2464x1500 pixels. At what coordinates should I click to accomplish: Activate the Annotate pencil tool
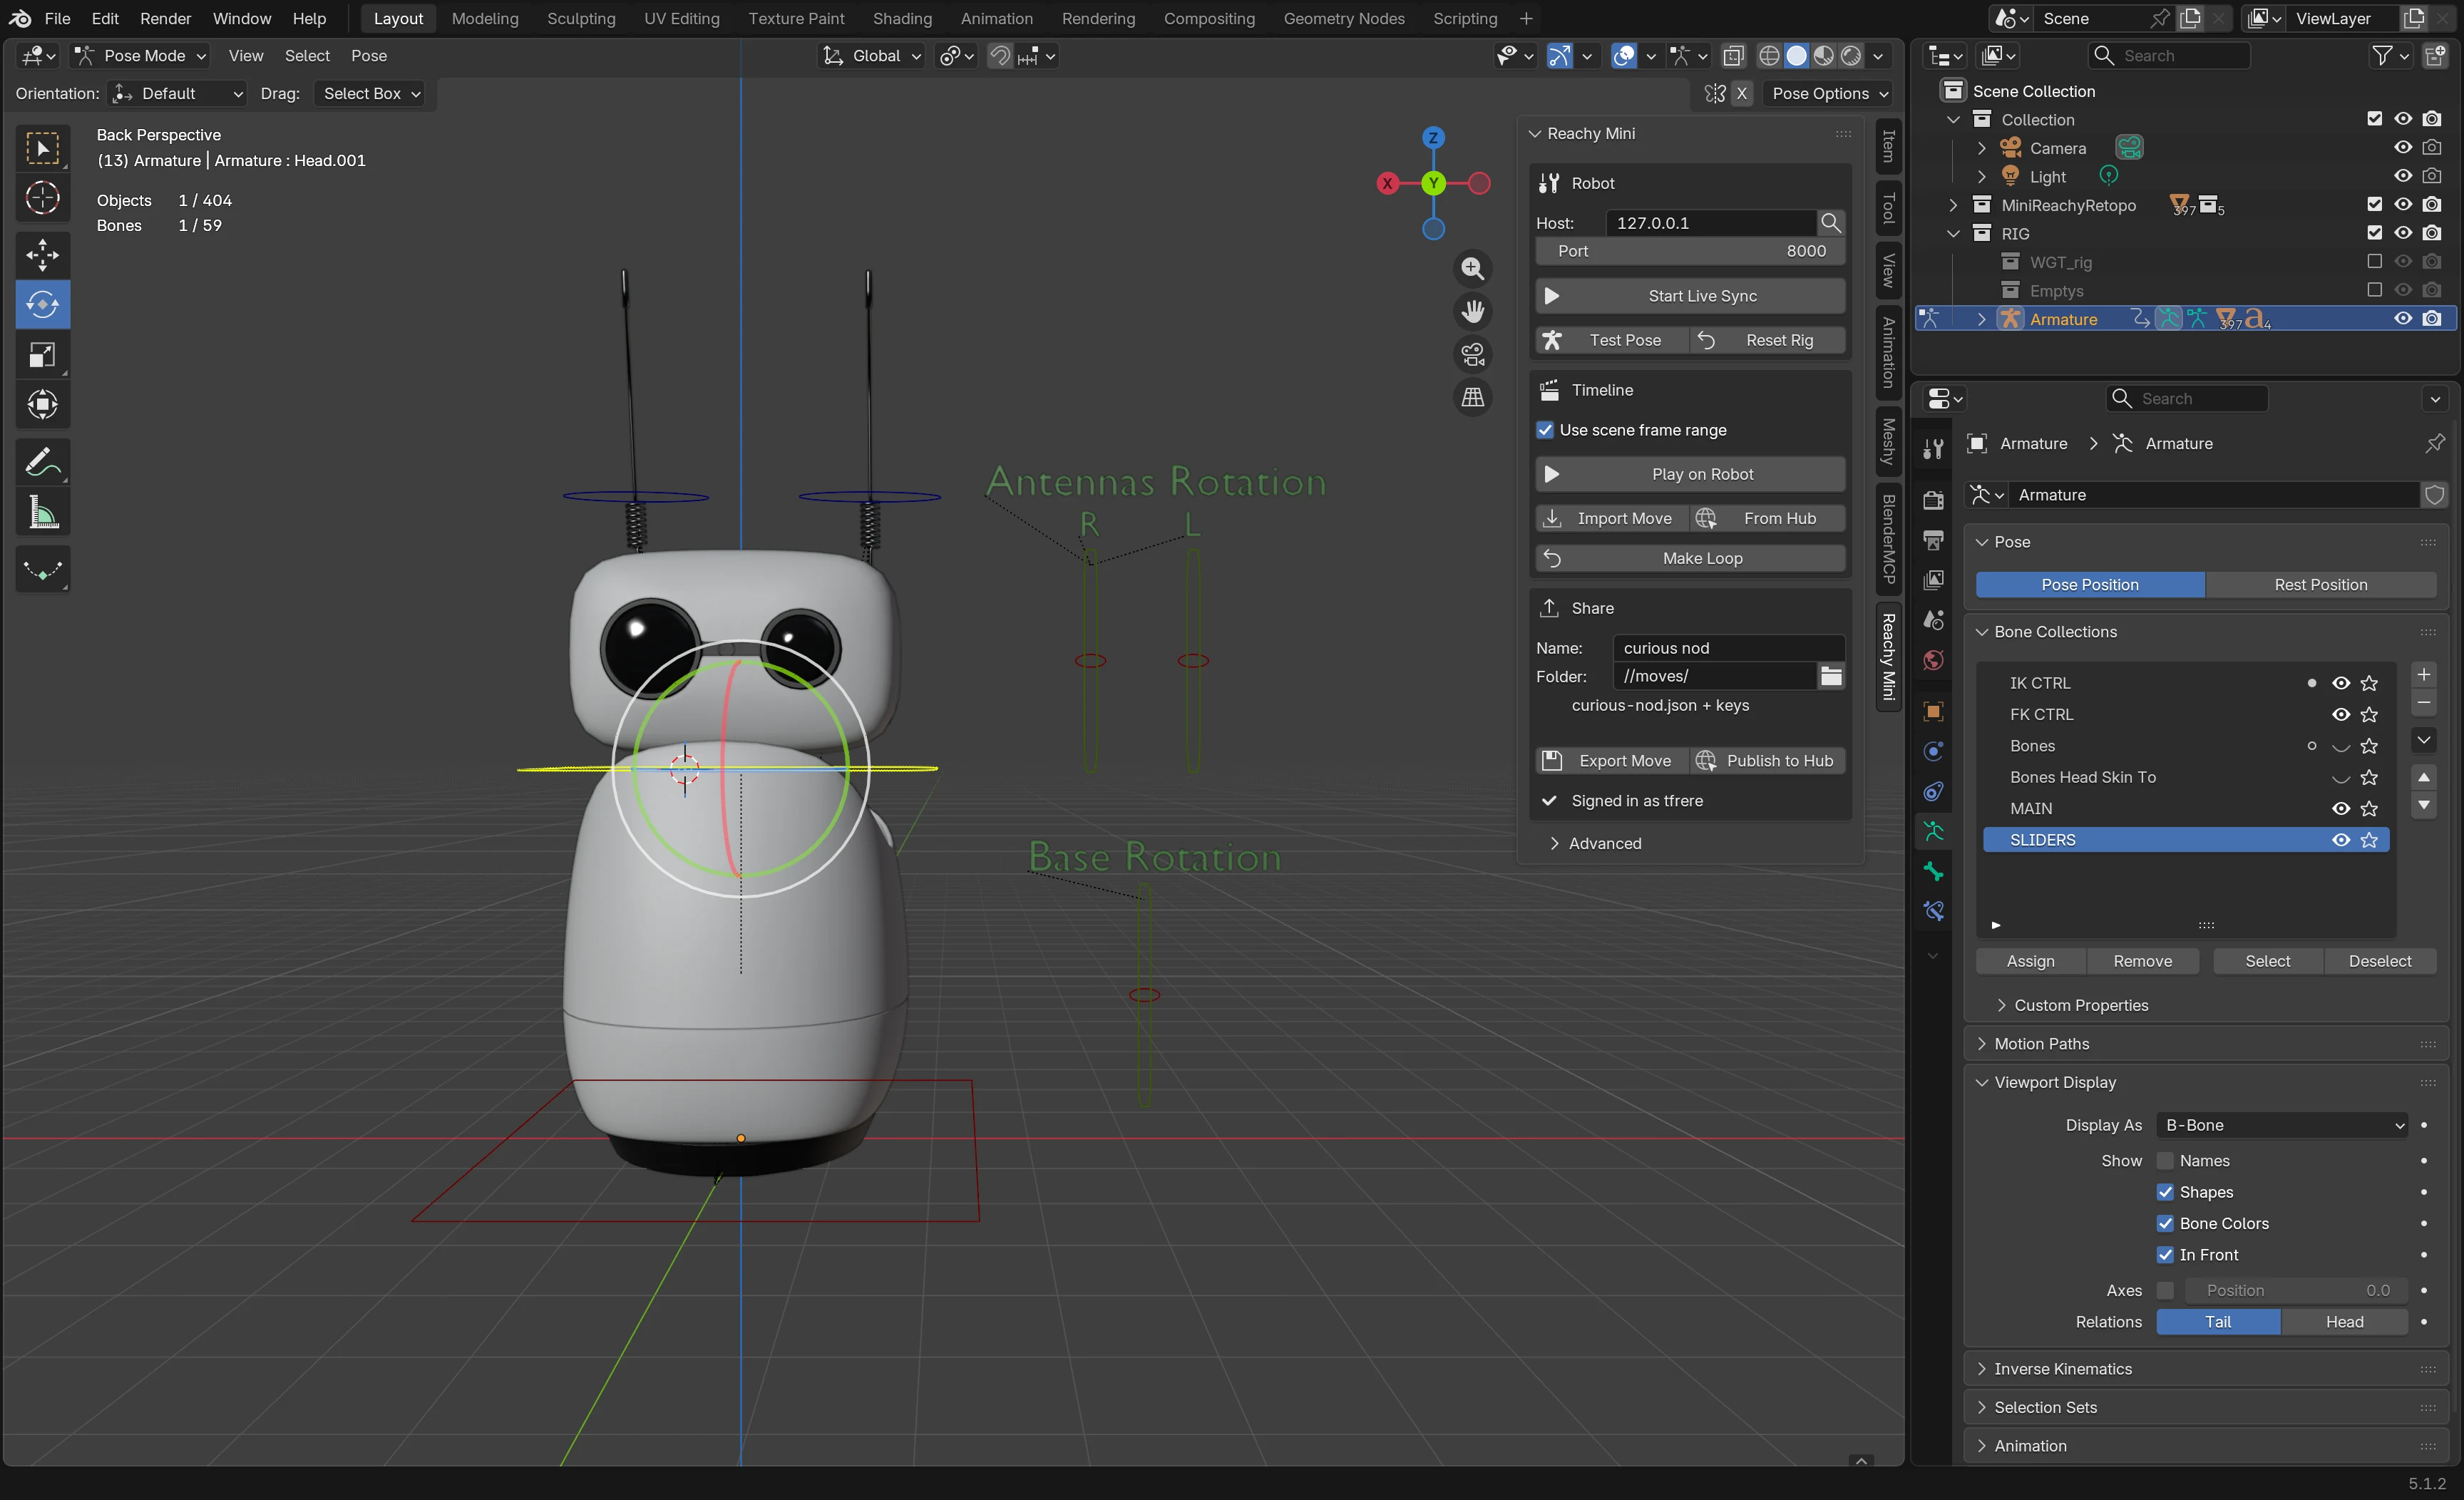[42, 462]
